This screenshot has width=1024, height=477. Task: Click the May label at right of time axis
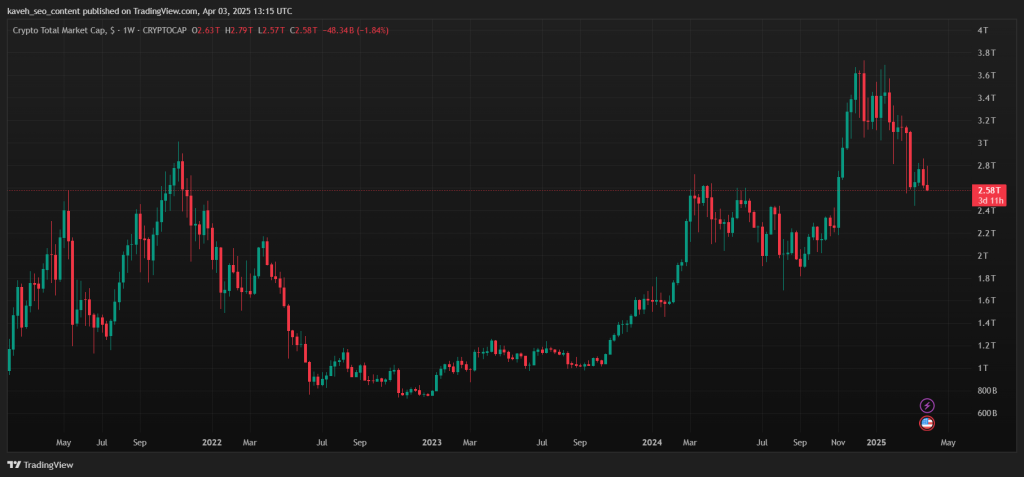point(948,442)
